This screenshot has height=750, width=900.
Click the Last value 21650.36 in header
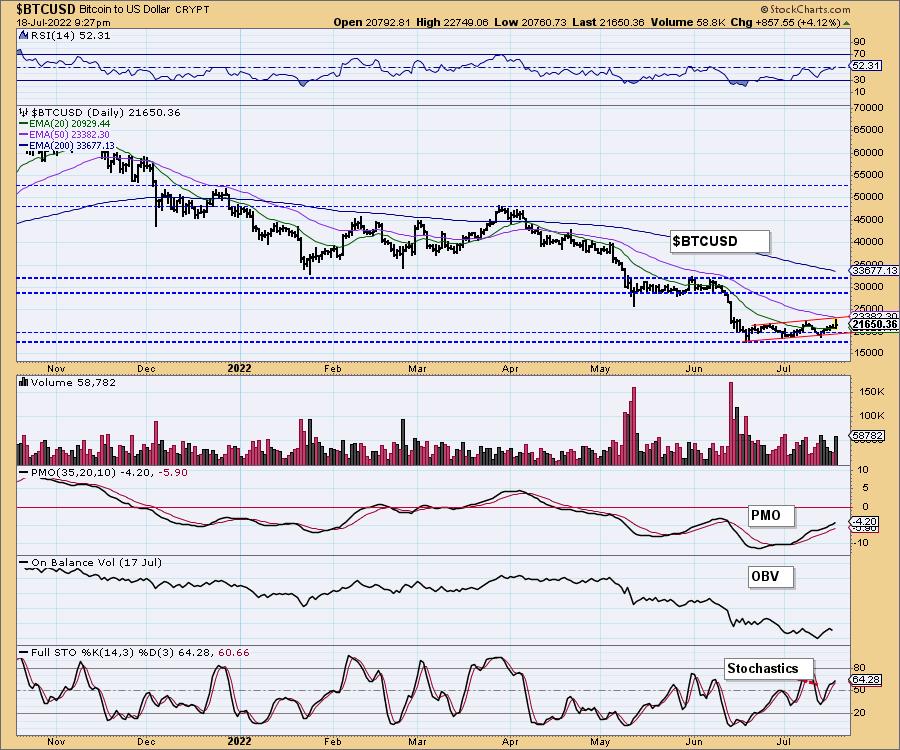(622, 23)
